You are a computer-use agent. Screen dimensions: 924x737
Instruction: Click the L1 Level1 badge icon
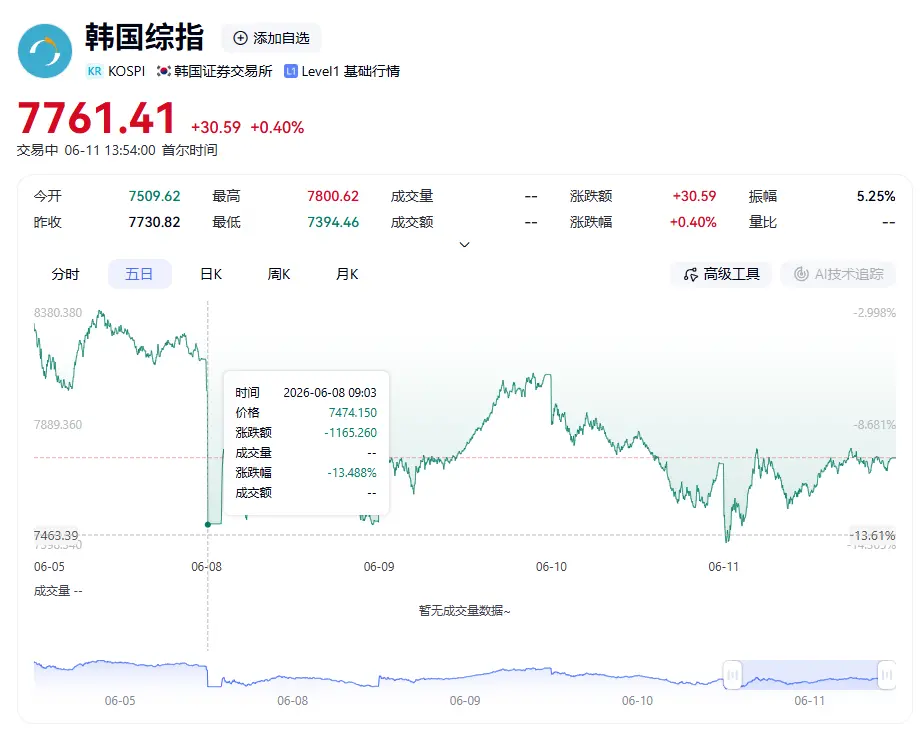point(291,71)
